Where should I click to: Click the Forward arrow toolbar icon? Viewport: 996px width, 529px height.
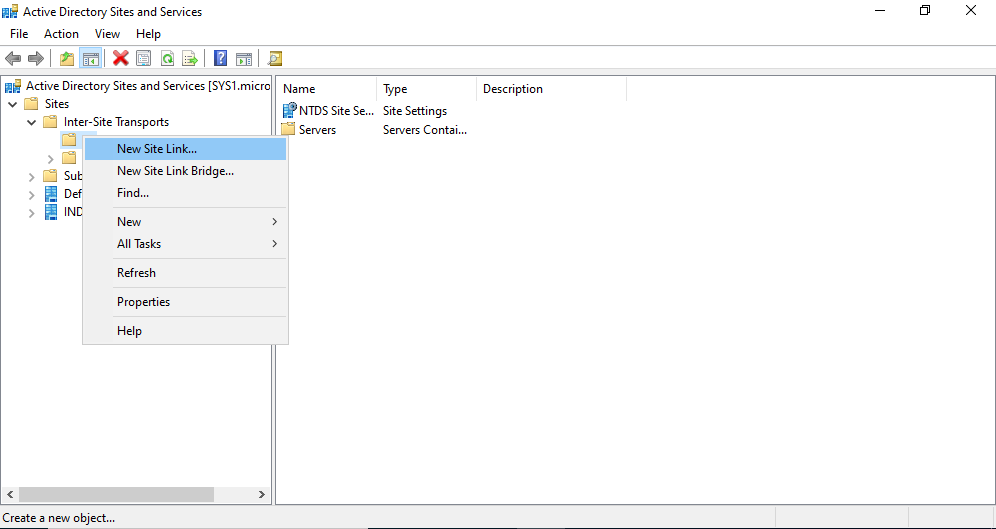[36, 59]
